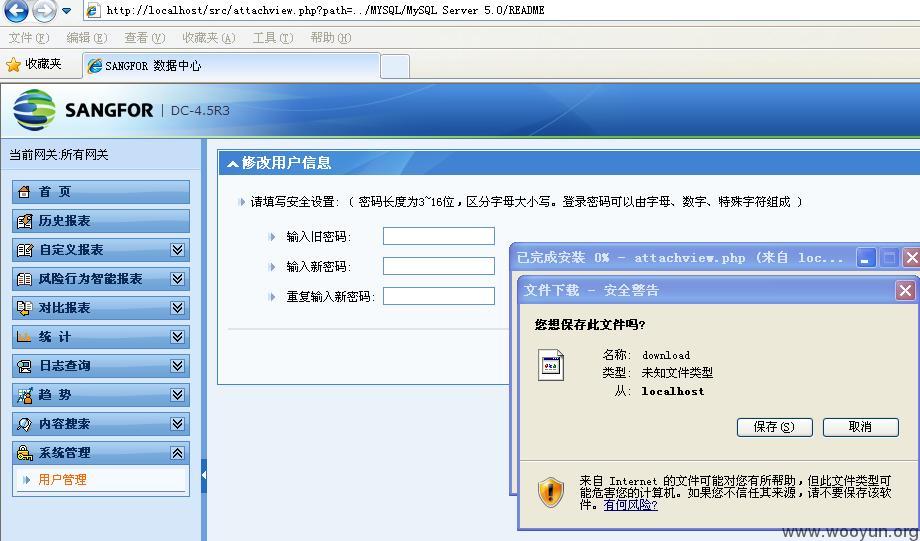Image resolution: width=920 pixels, height=541 pixels.
Task: Click 保存(S) in the download dialog
Action: click(x=774, y=427)
